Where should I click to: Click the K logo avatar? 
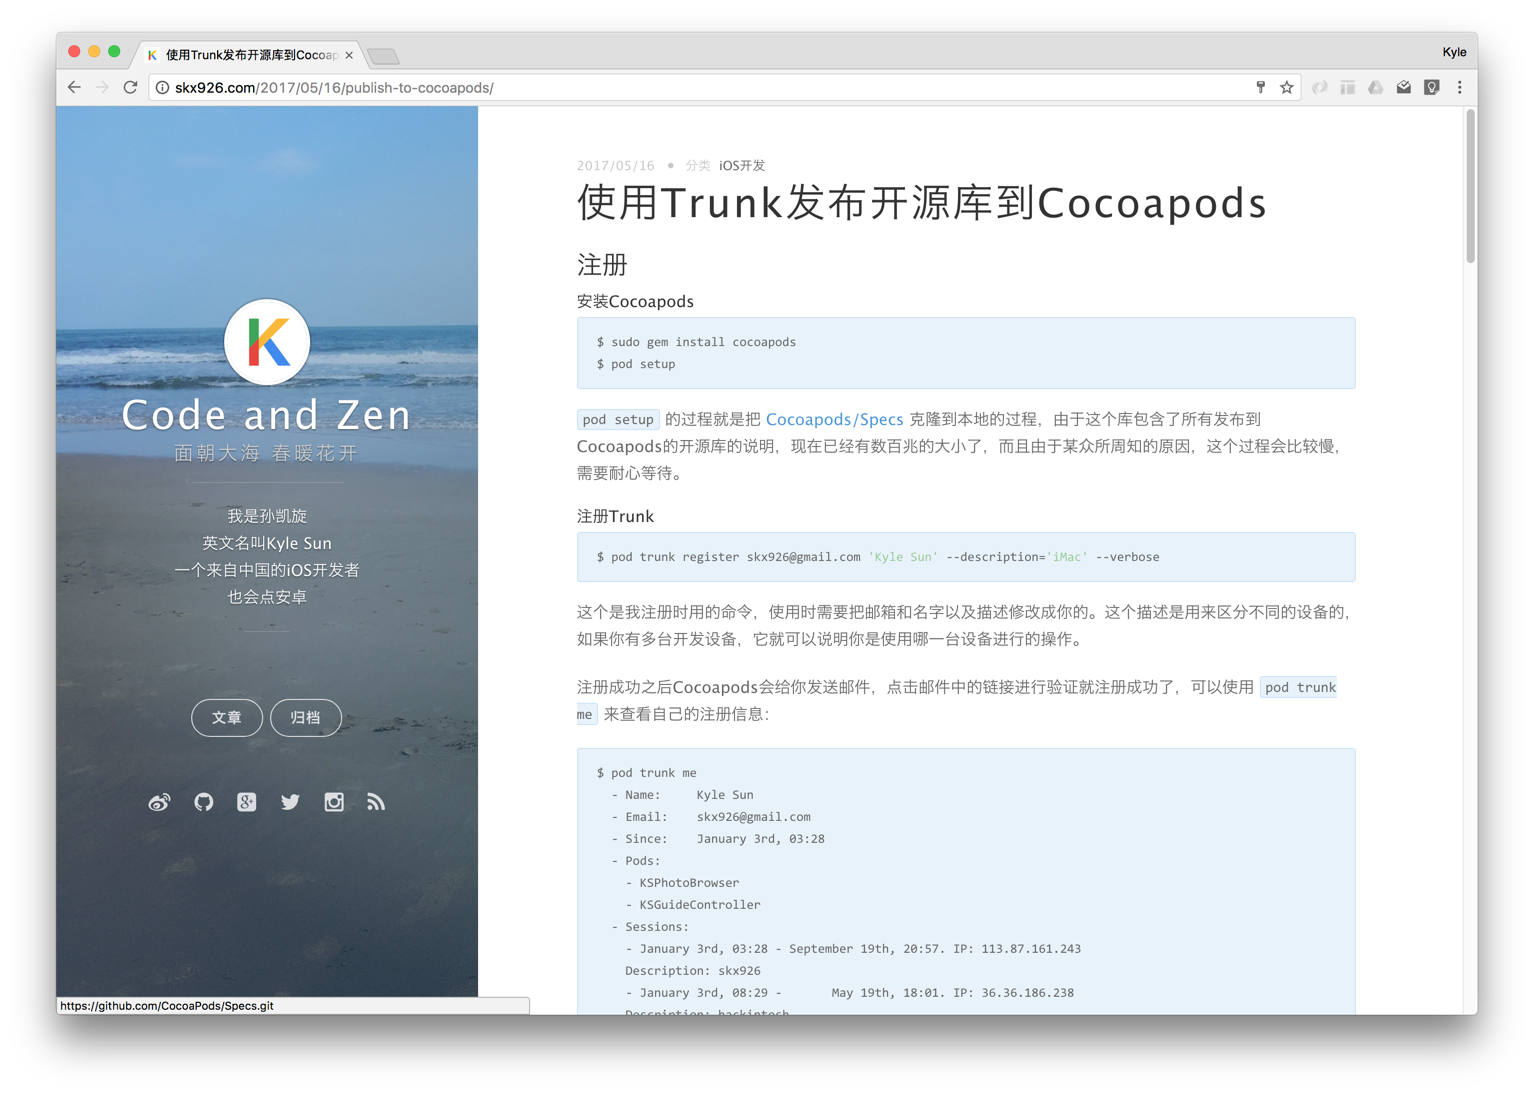pos(267,342)
